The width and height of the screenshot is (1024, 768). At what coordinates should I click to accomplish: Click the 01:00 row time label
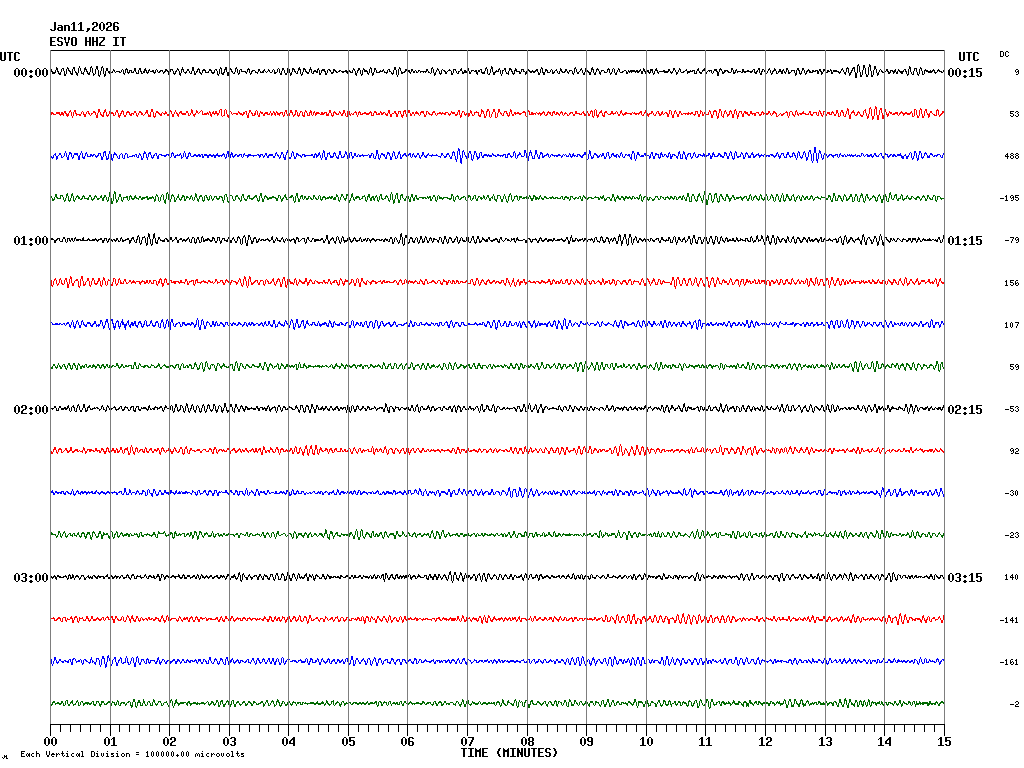coord(30,241)
